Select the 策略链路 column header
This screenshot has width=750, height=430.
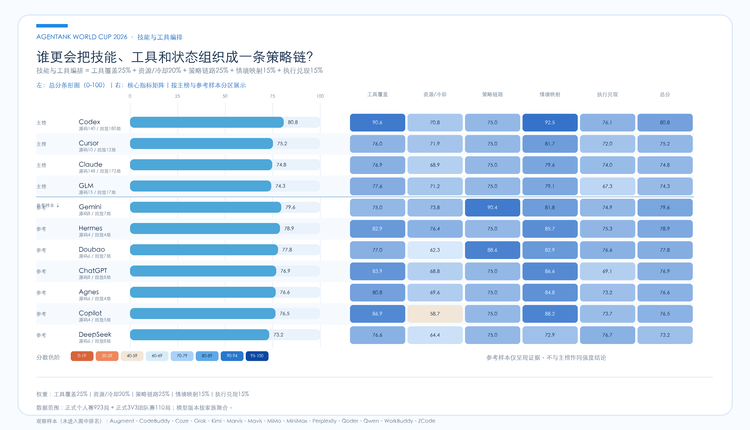(492, 95)
